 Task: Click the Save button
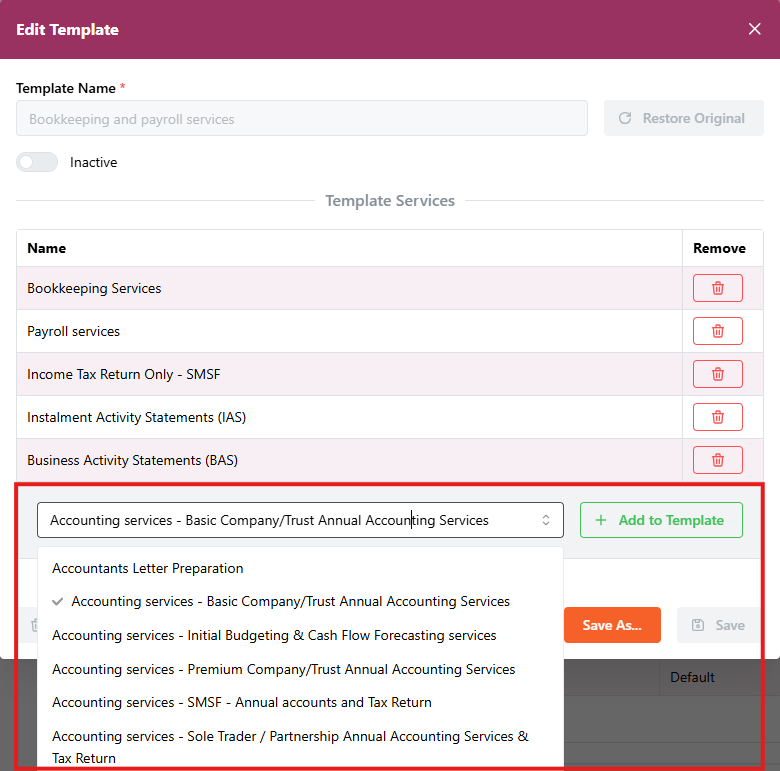point(719,625)
